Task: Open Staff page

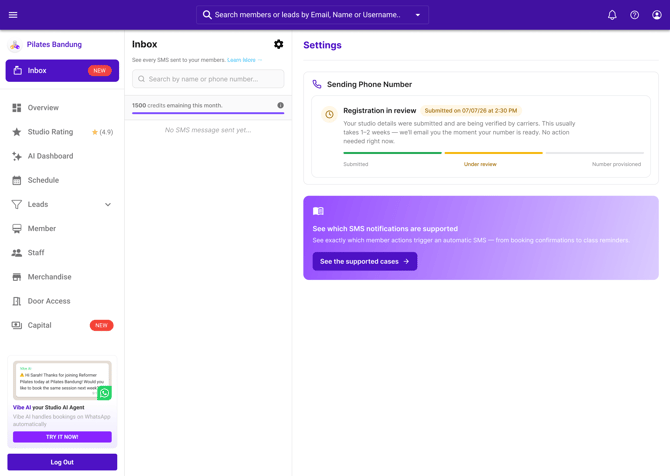Action: (x=62, y=253)
